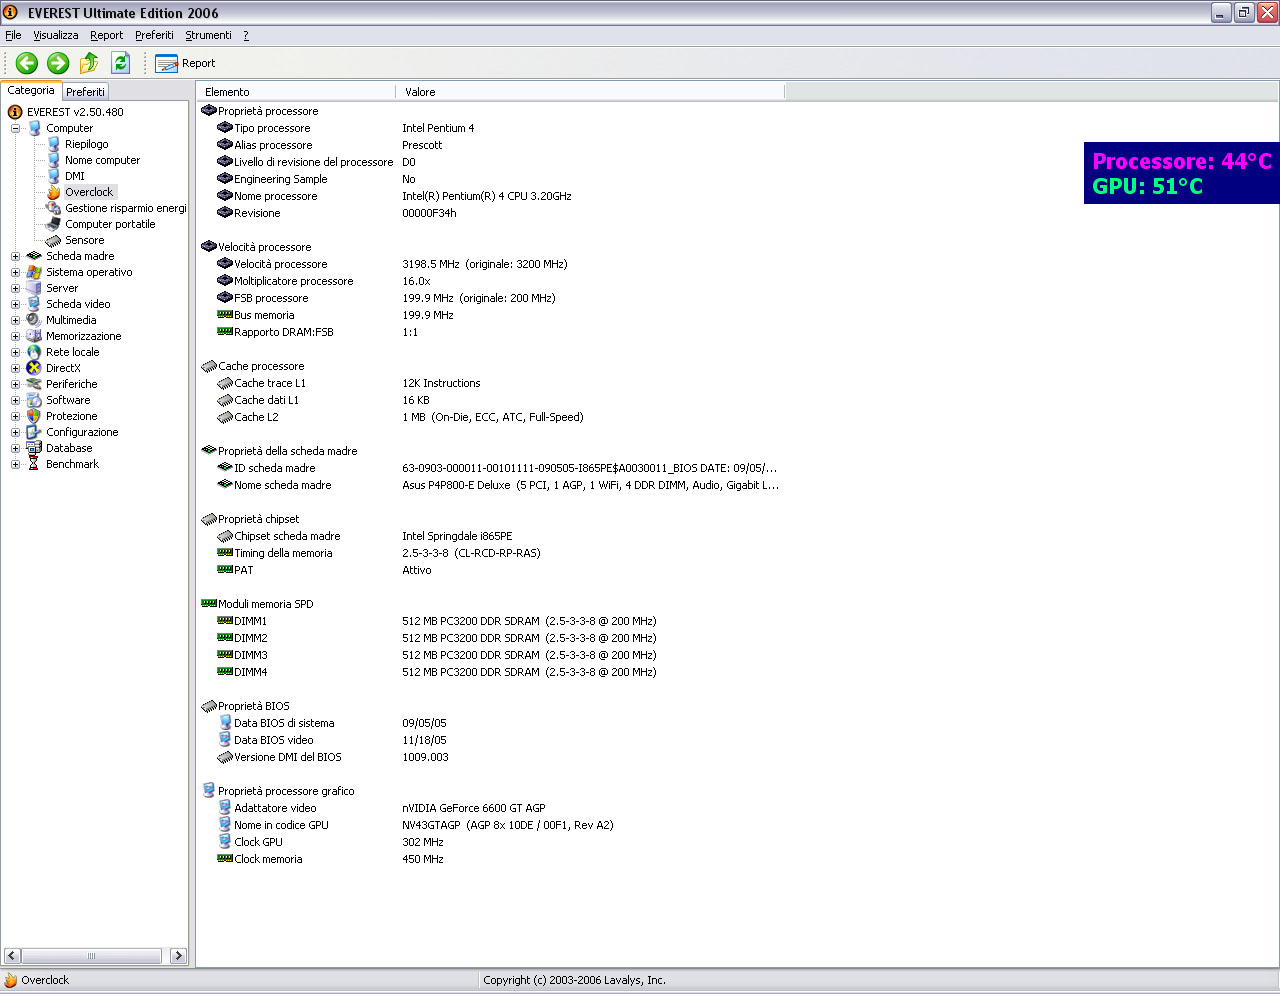This screenshot has width=1280, height=994.
Task: Click horizontal scrollbar left arrow in tree panel
Action: [12, 956]
